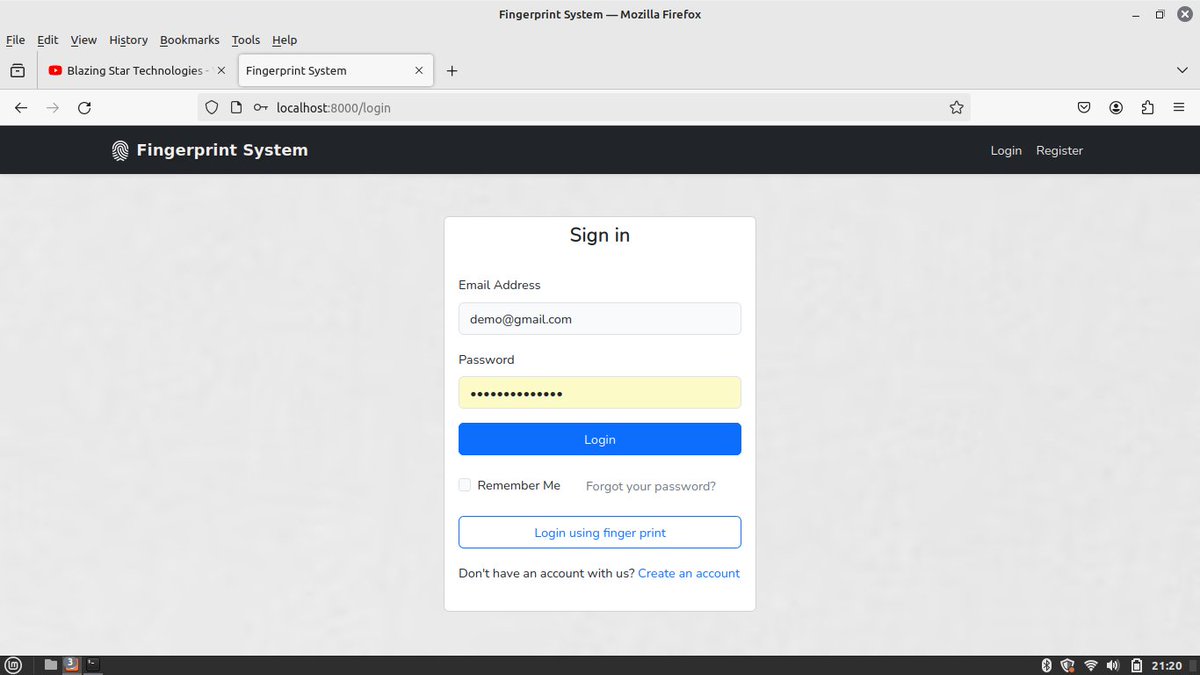Image resolution: width=1200 pixels, height=675 pixels.
Task: Click the blue Login button
Action: (x=600, y=439)
